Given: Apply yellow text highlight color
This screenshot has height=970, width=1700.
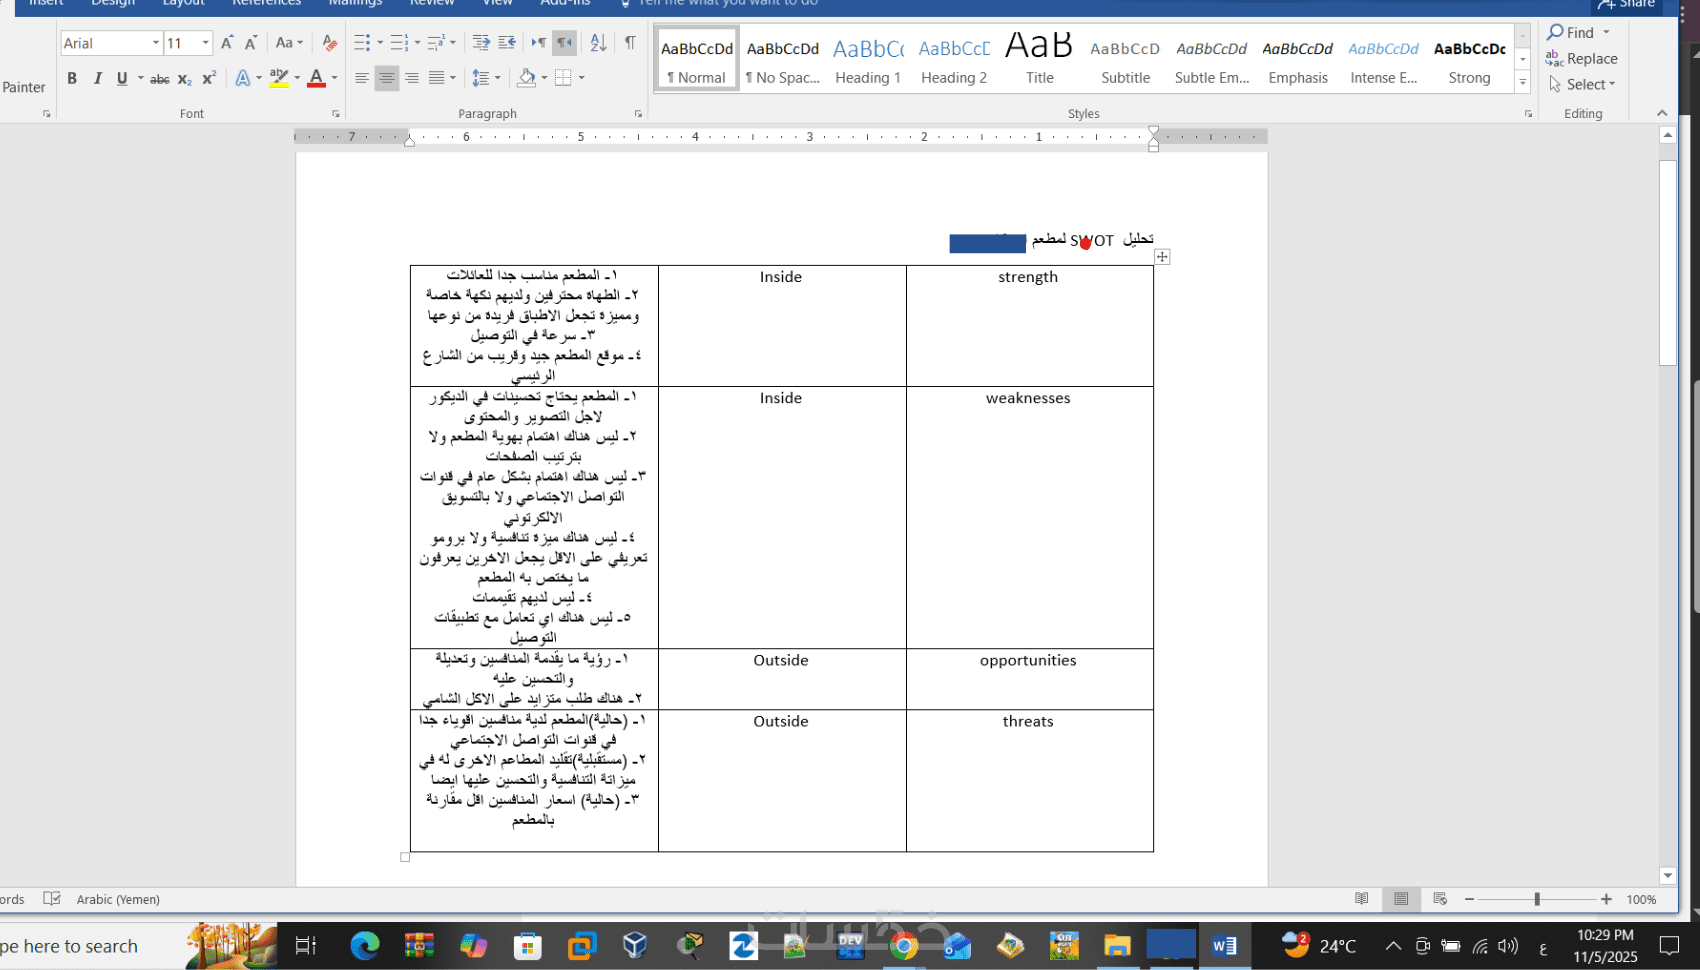Looking at the screenshot, I should coord(279,78).
